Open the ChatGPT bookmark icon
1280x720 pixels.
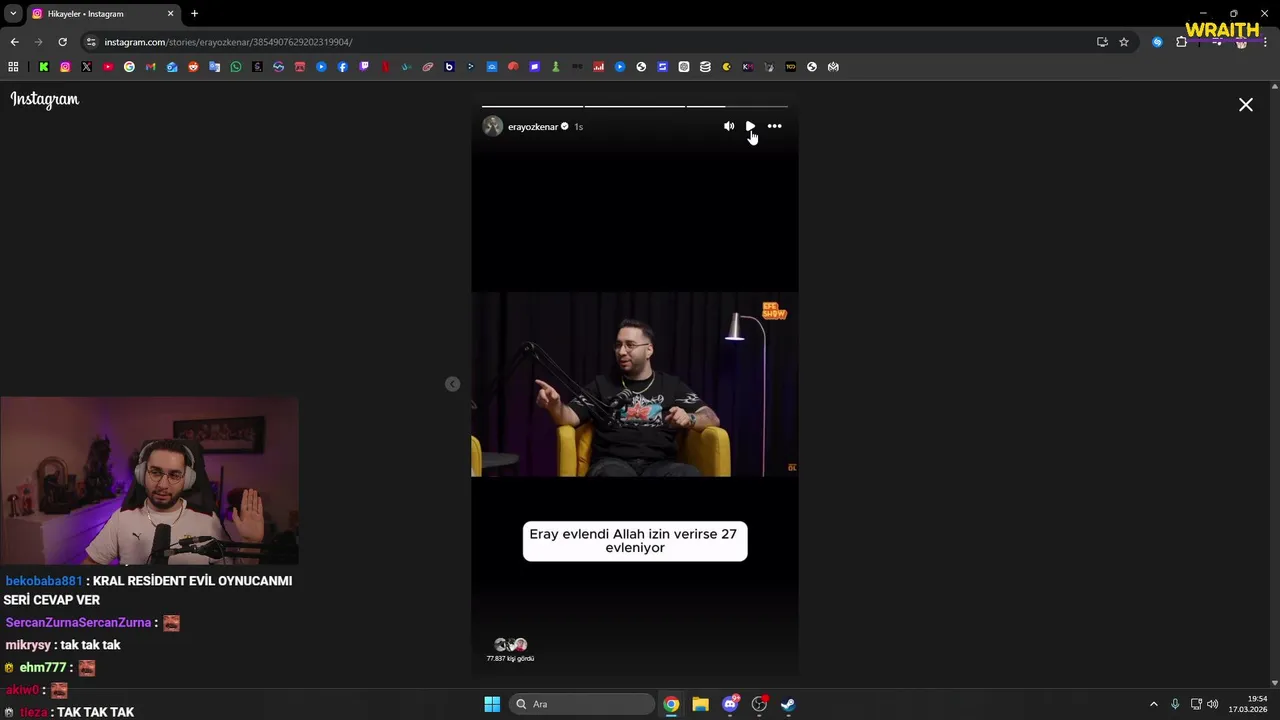tap(684, 67)
